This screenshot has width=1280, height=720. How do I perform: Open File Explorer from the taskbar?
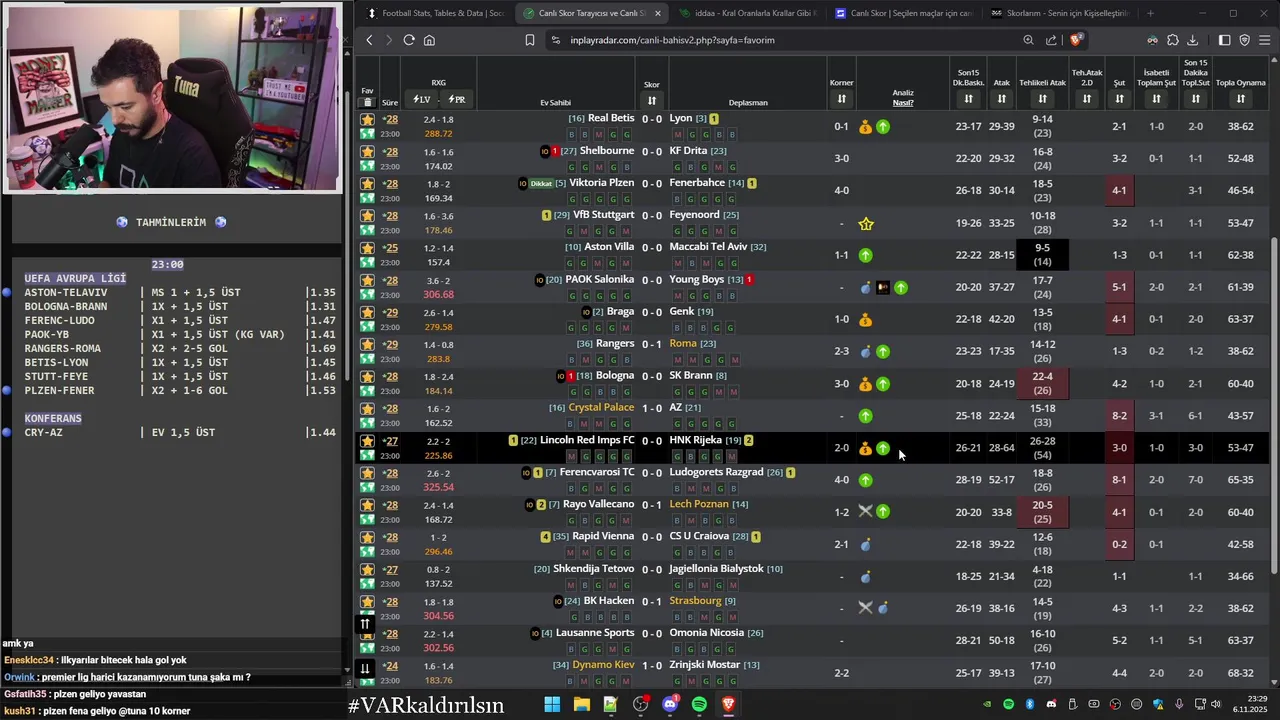coord(581,705)
